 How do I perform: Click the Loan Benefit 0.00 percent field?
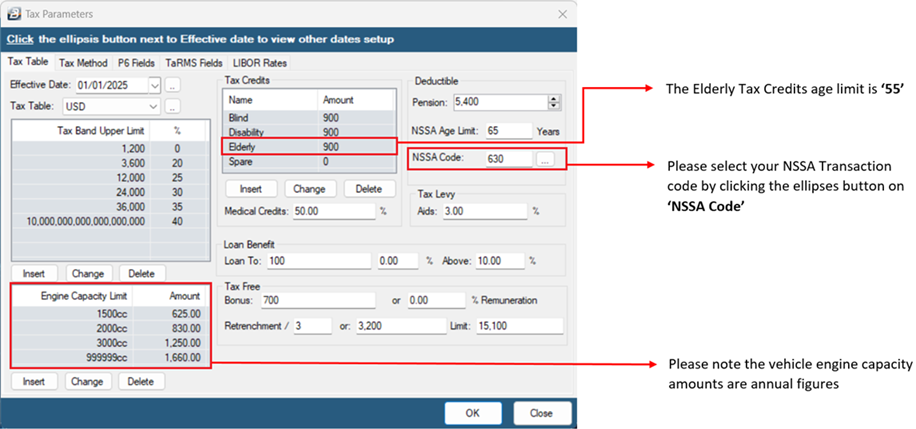pyautogui.click(x=398, y=261)
